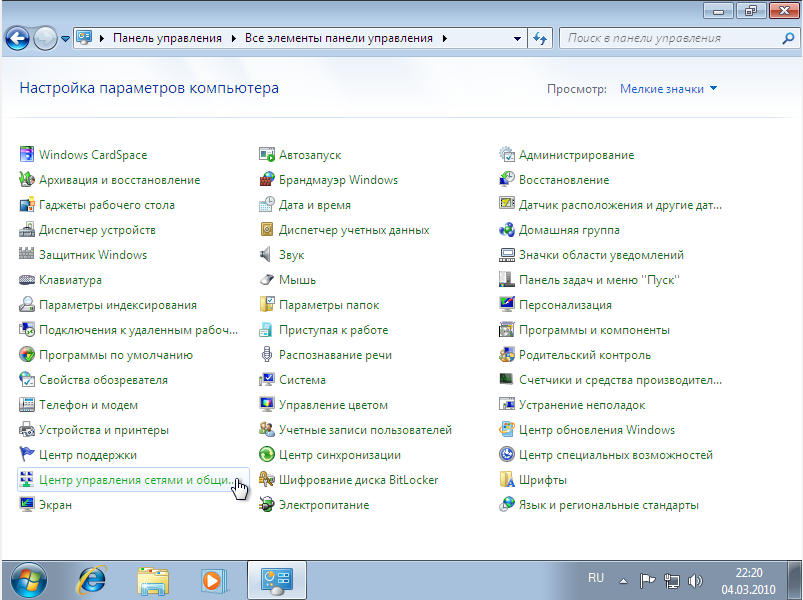Open the Windows Start menu

(x=29, y=580)
